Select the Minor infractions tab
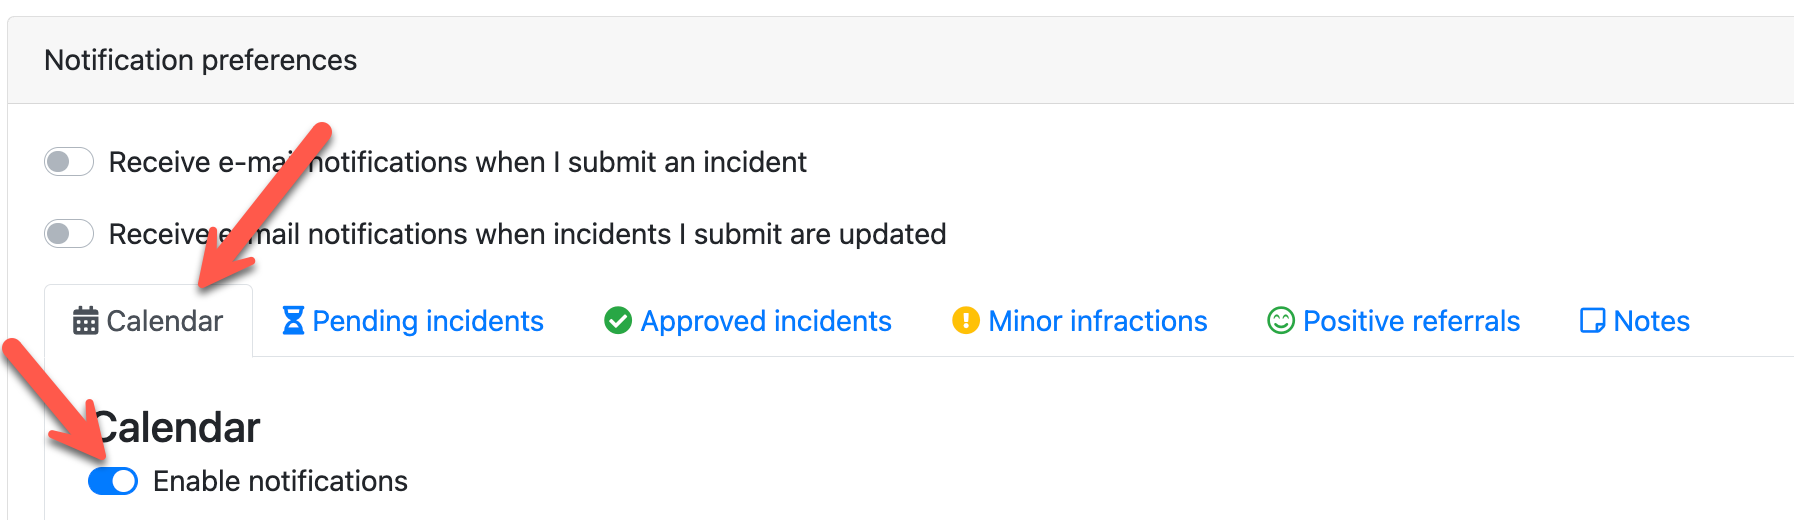This screenshot has height=520, width=1794. pos(1098,321)
